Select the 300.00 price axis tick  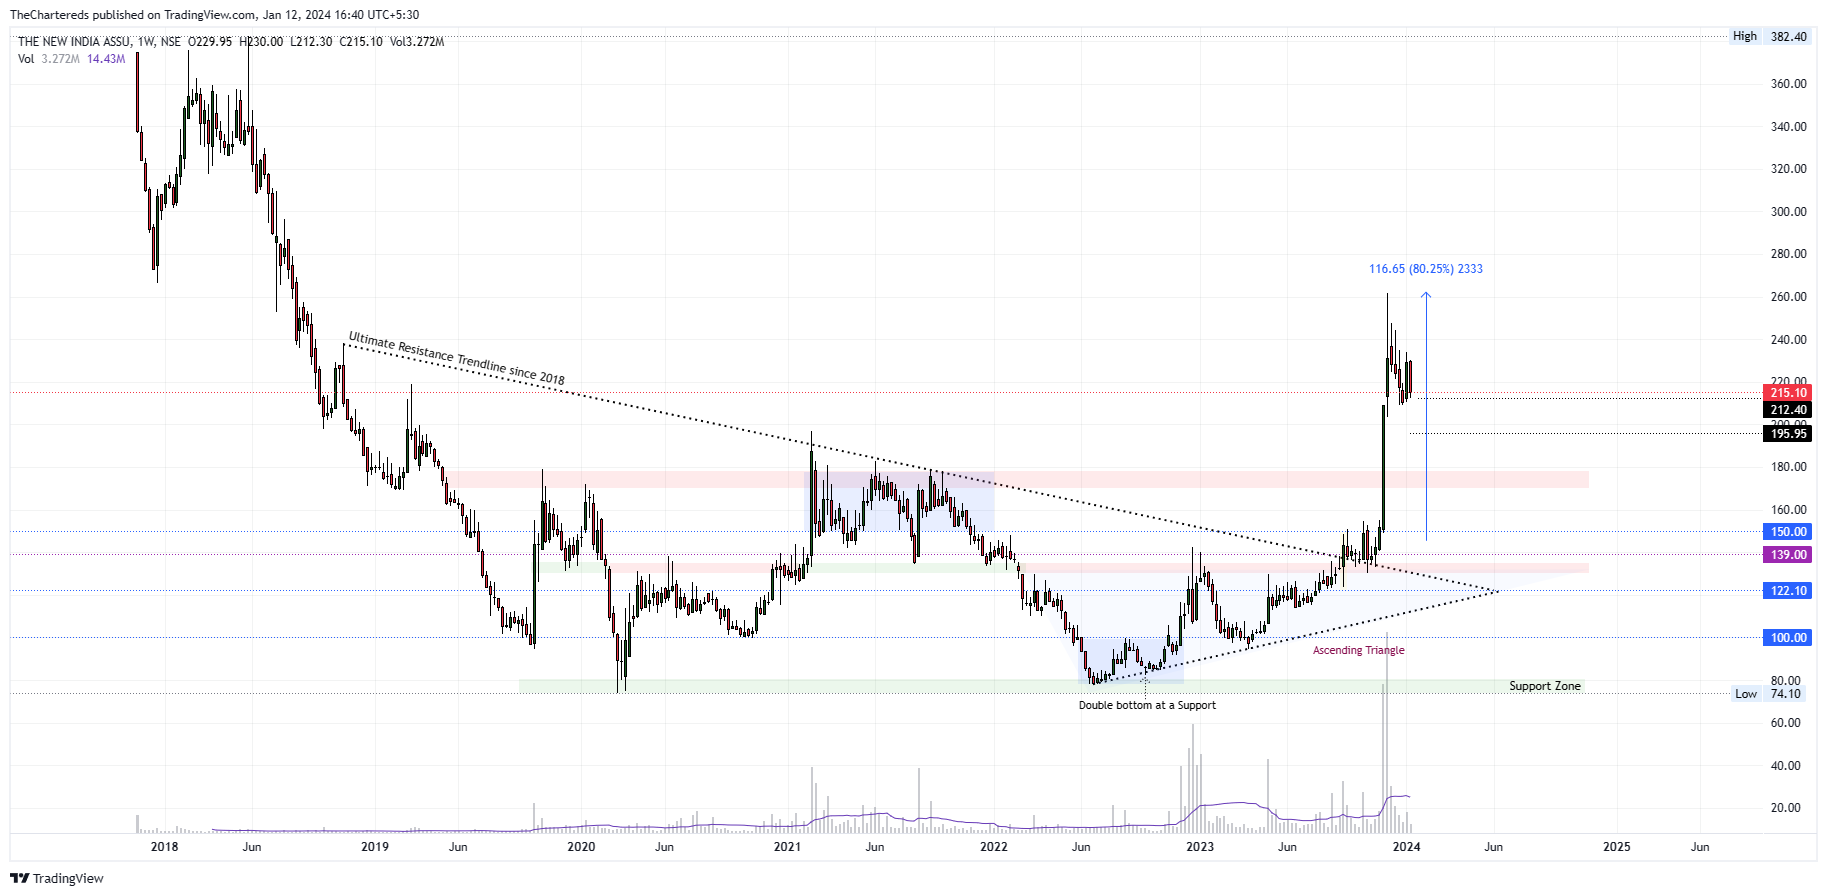click(x=1789, y=212)
